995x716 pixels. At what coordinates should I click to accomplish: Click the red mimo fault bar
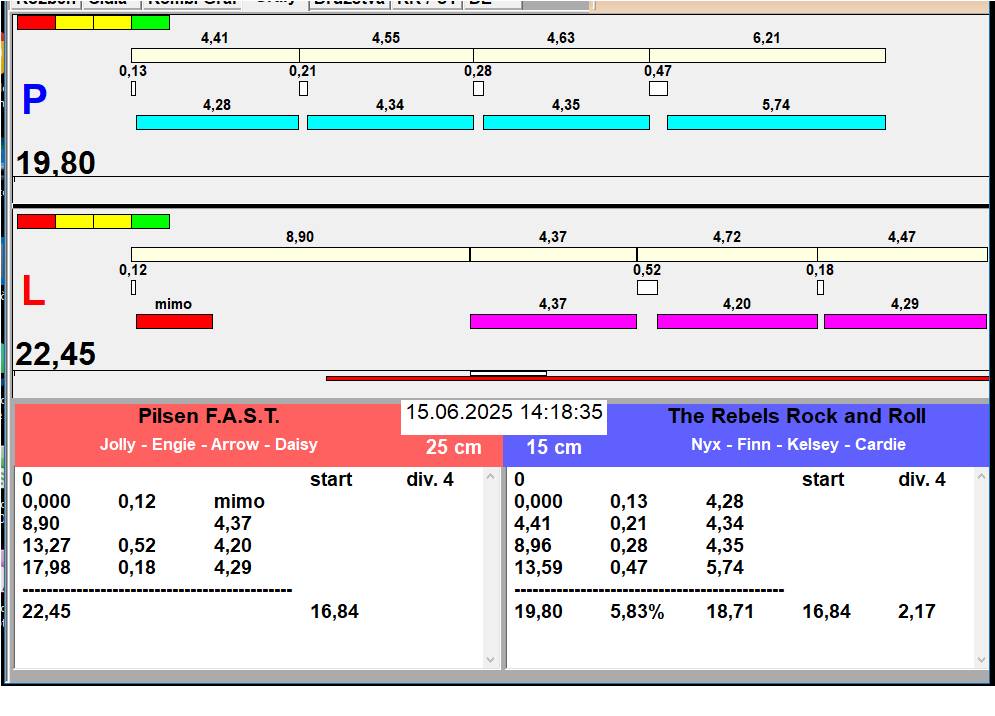pyautogui.click(x=174, y=321)
